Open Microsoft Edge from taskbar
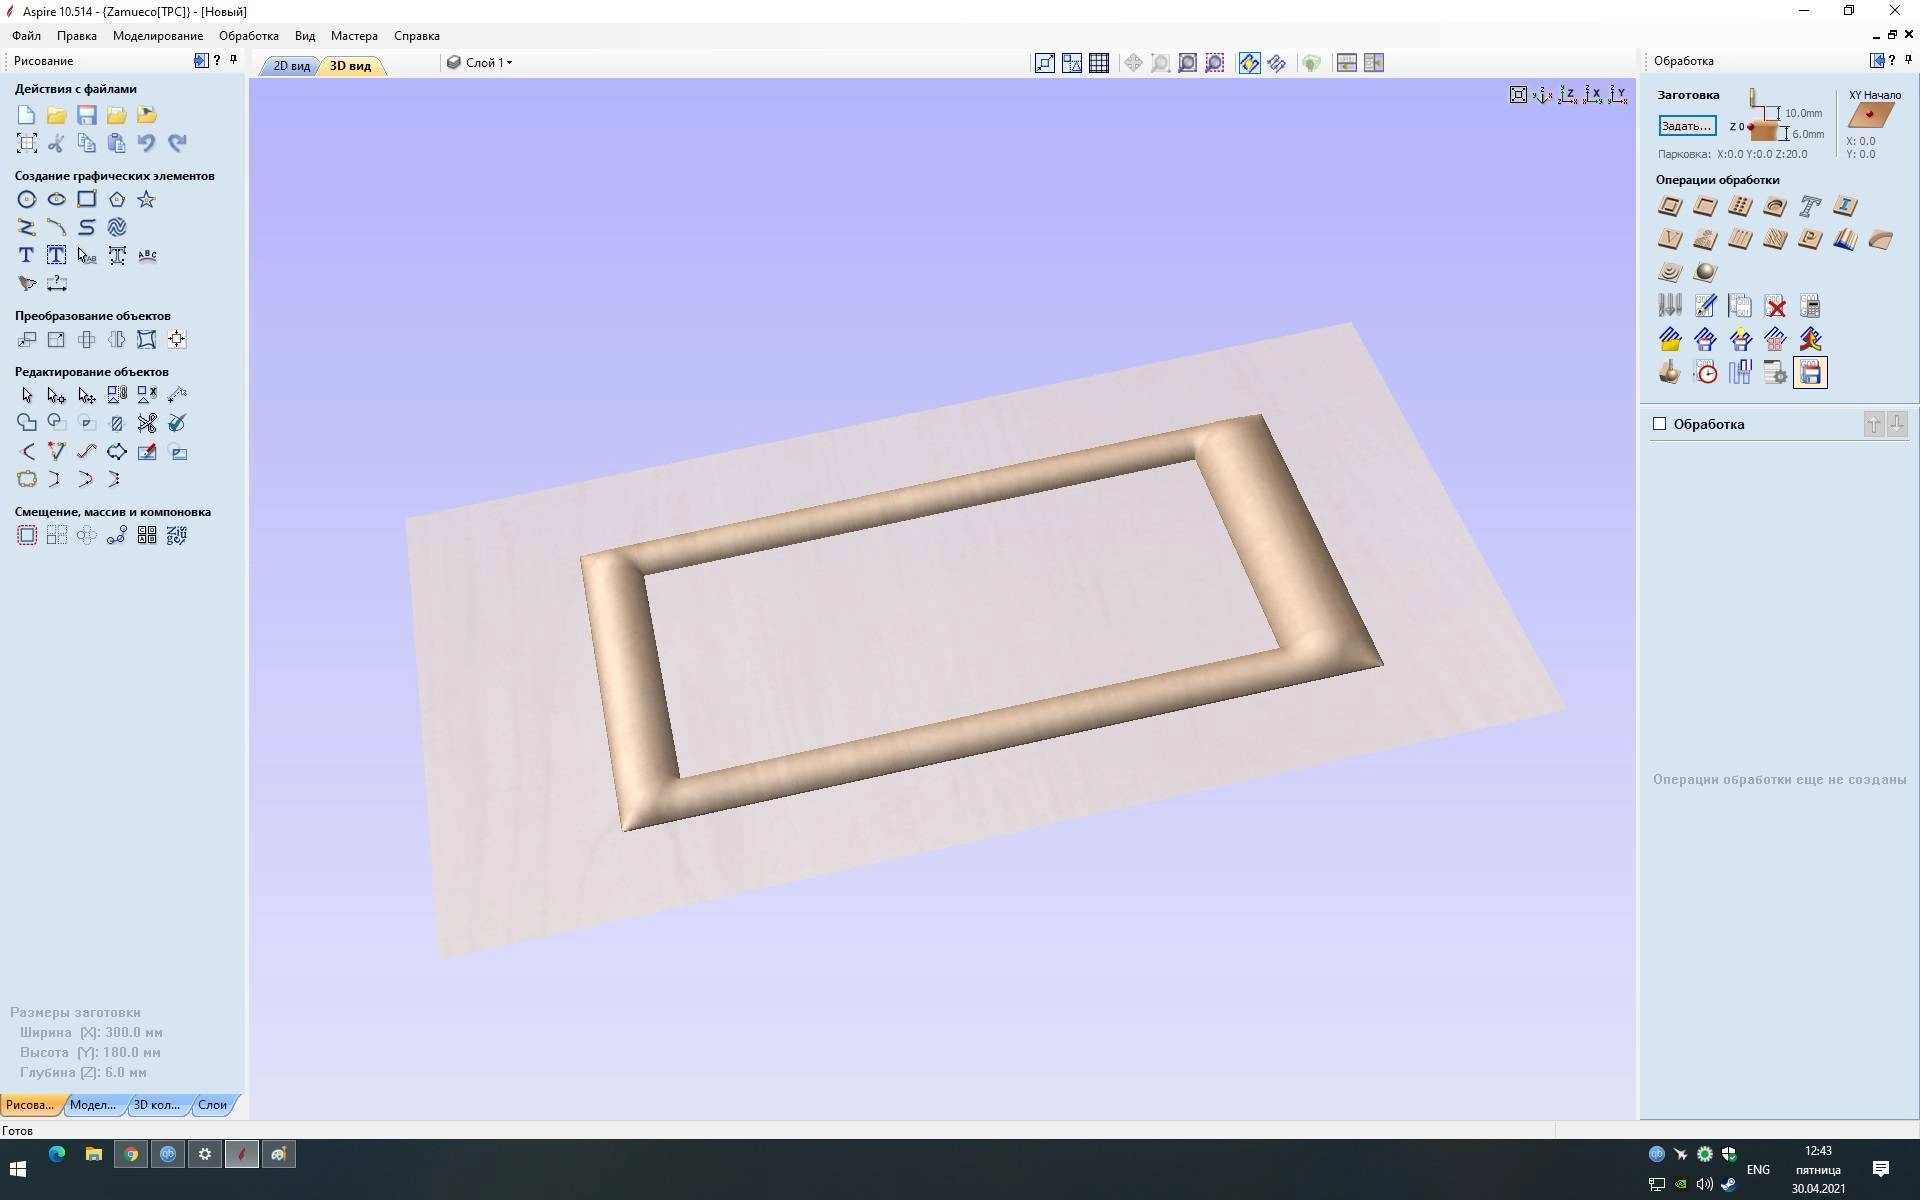Viewport: 1920px width, 1200px height. (57, 1154)
